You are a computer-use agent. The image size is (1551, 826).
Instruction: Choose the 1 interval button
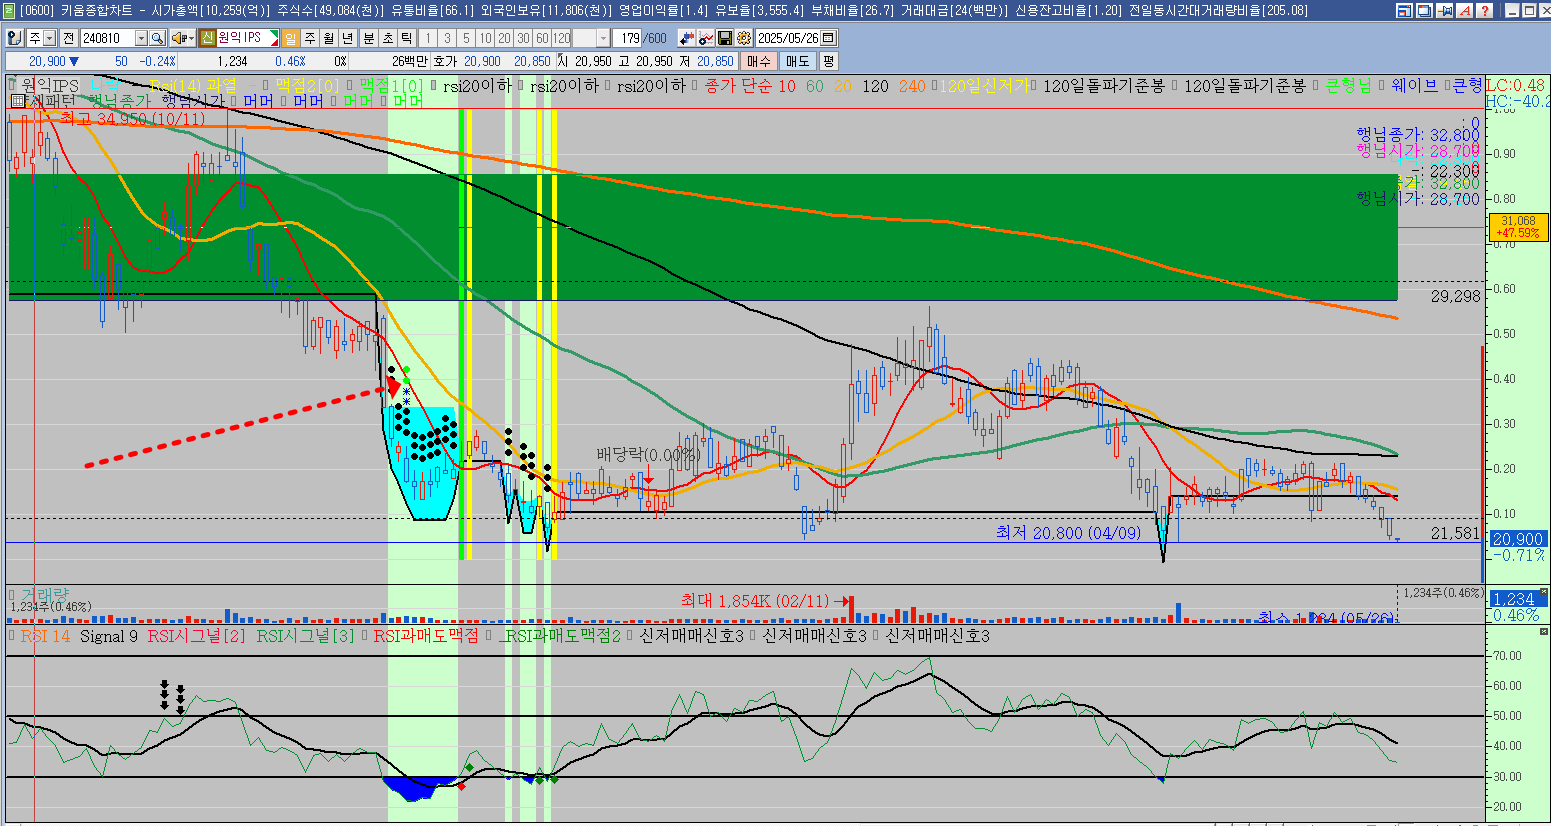point(428,38)
